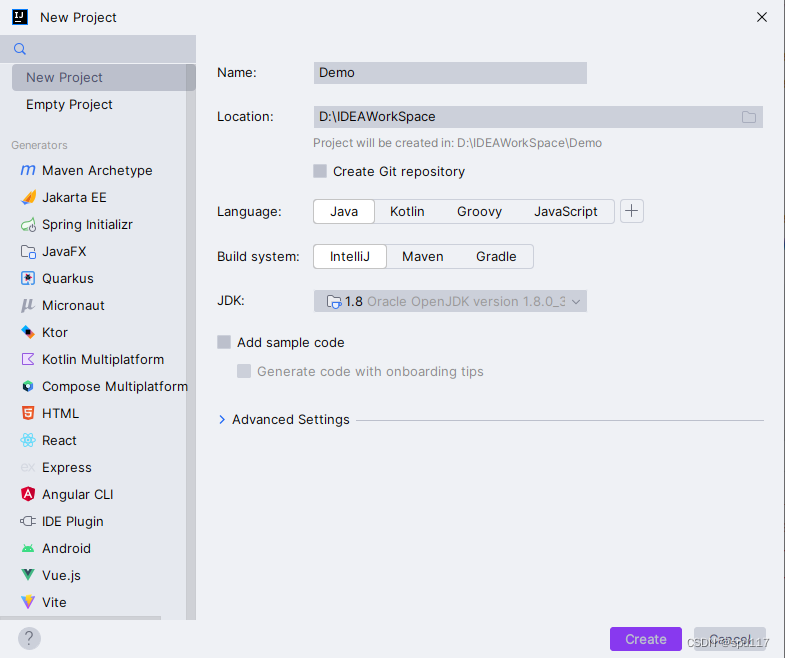Click the Kotlin Multiplatform icon

(x=28, y=360)
